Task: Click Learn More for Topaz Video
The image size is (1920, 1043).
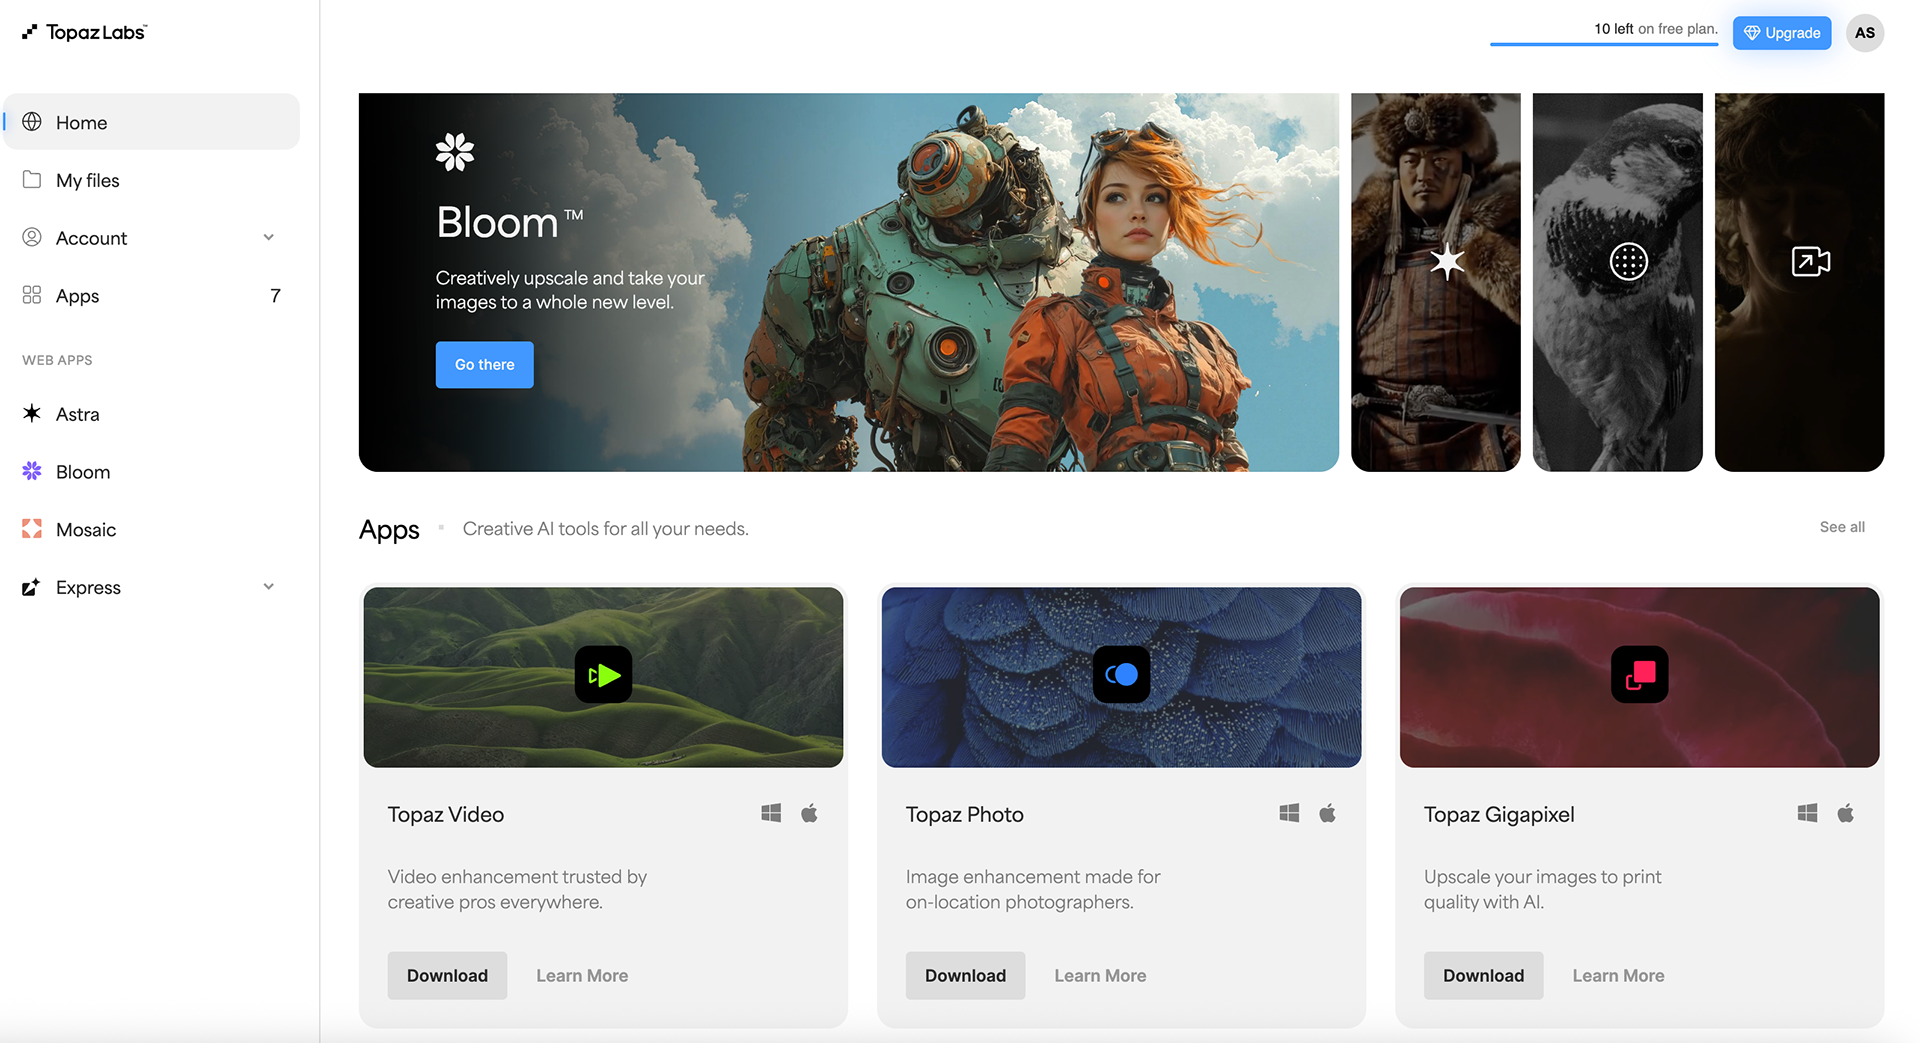Action: click(x=582, y=975)
